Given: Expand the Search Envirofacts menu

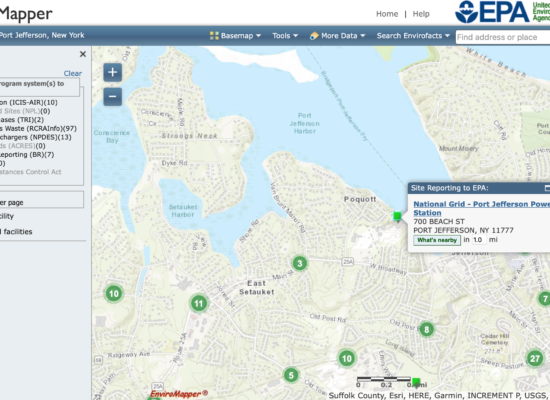Looking at the screenshot, I should pos(413,36).
